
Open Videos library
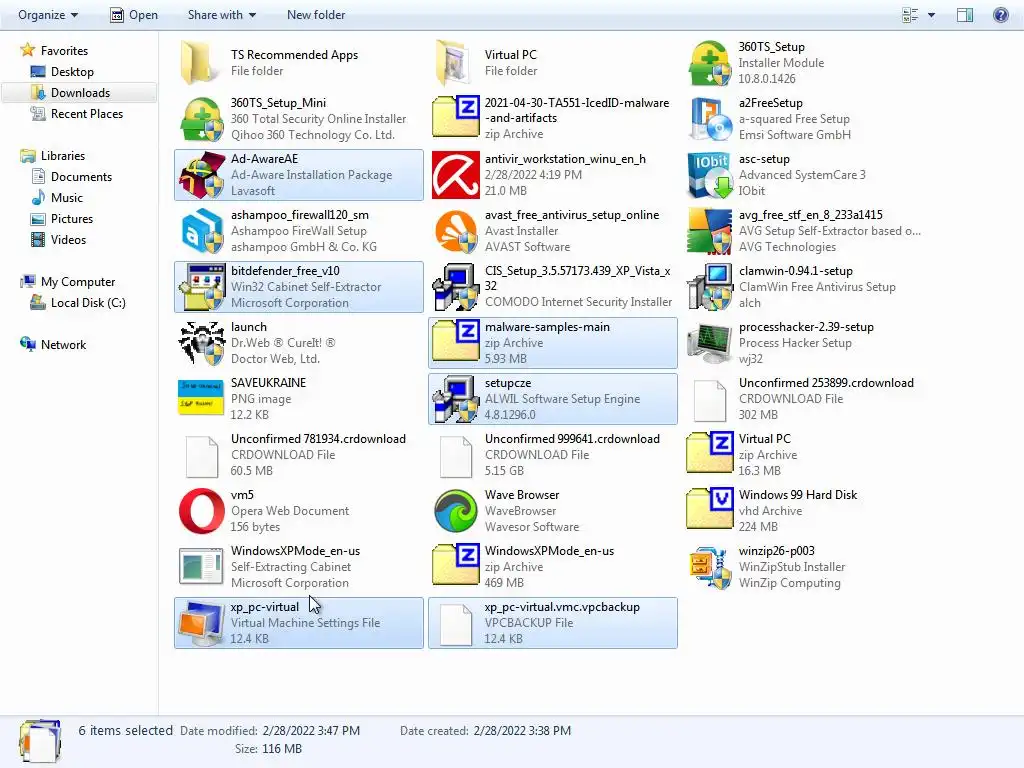(58, 240)
